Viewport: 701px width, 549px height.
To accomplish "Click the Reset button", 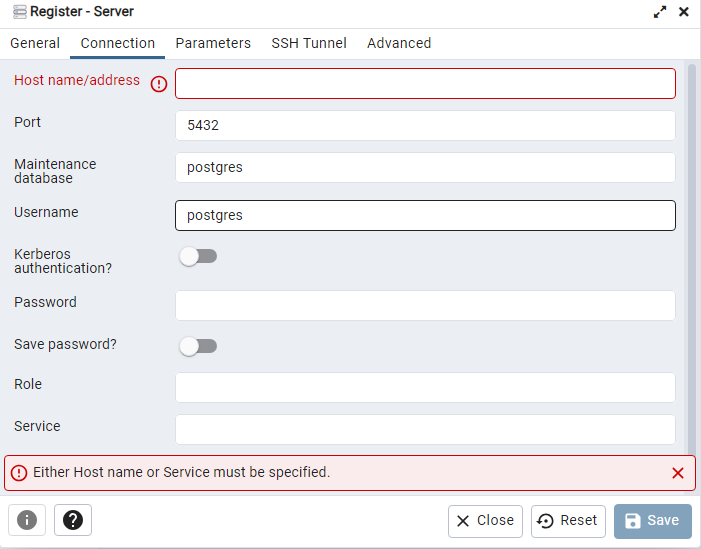I will click(x=568, y=521).
